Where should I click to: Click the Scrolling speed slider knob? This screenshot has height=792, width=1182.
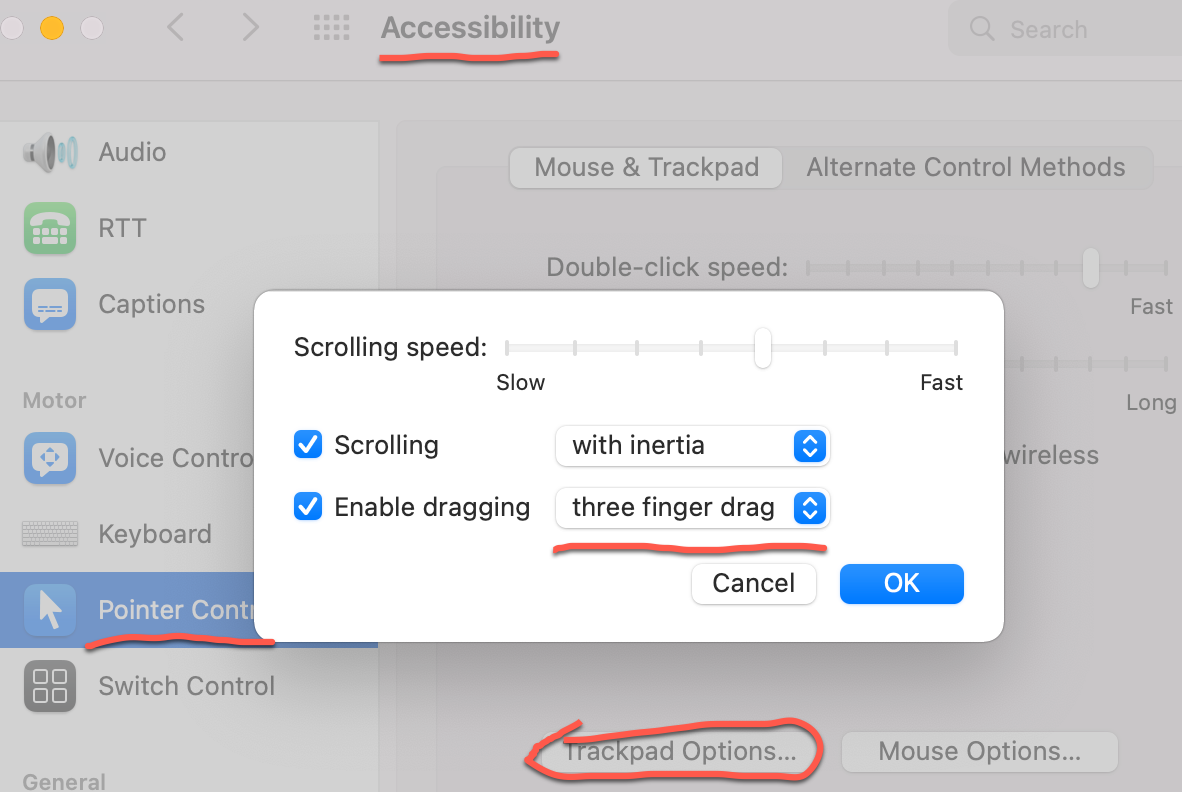763,347
